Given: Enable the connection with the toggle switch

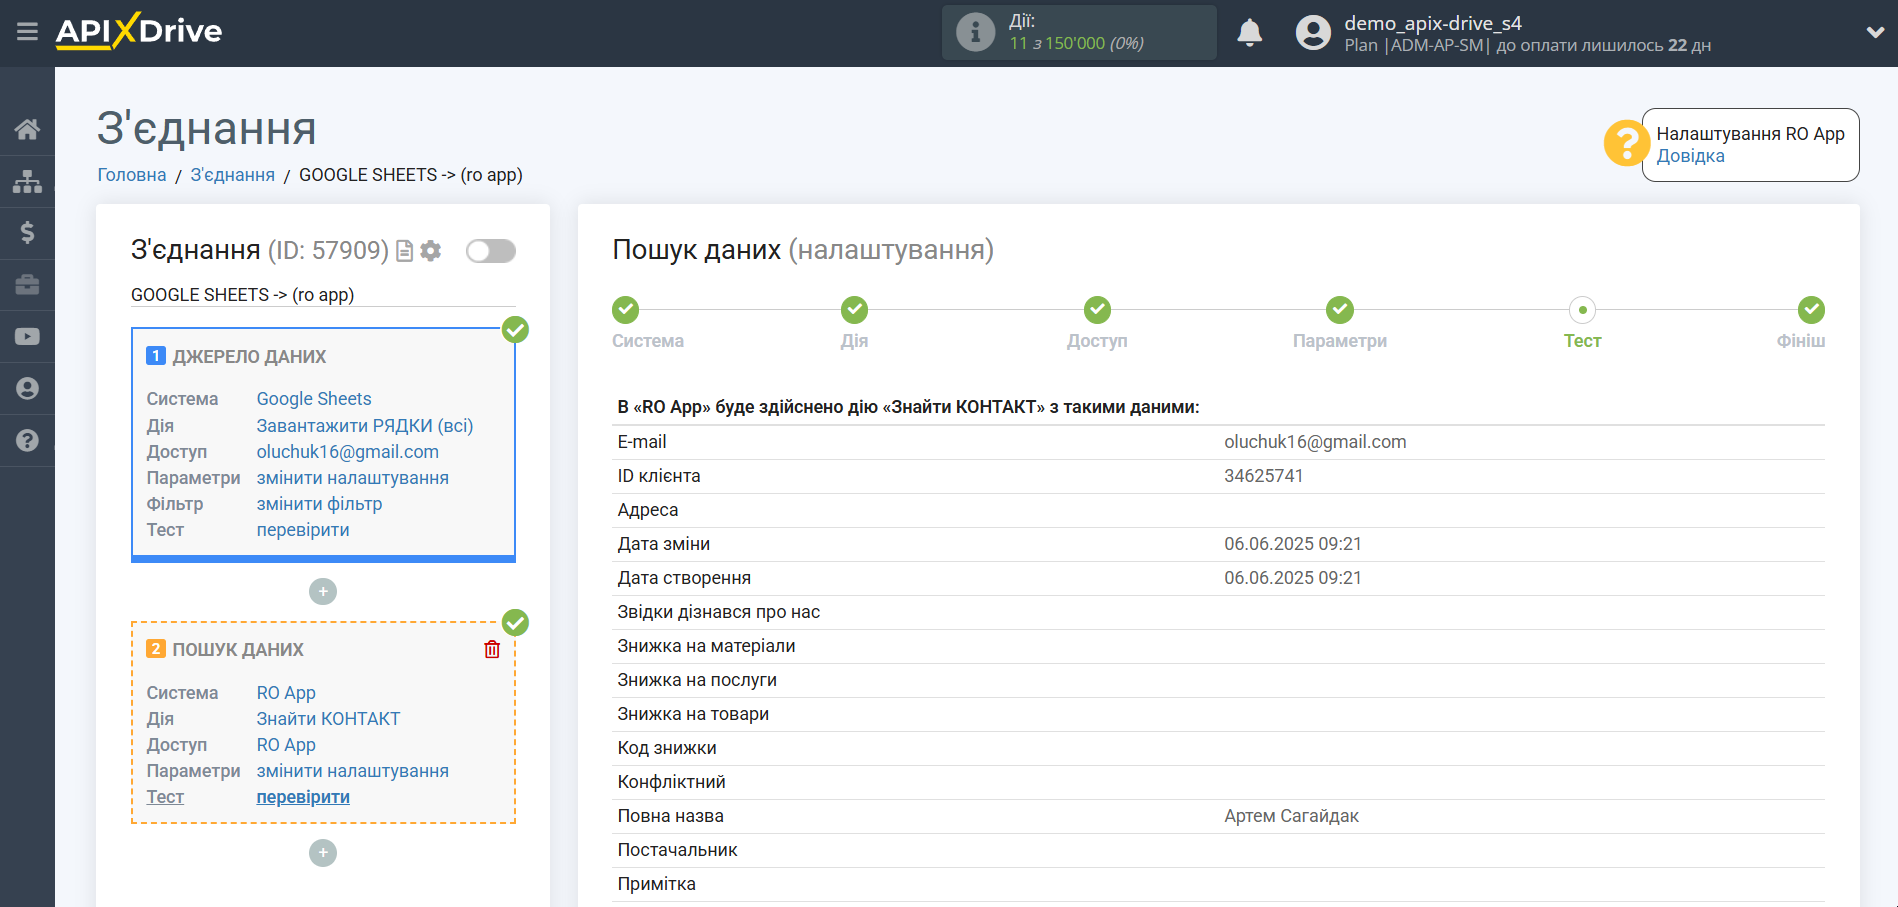Looking at the screenshot, I should [490, 251].
